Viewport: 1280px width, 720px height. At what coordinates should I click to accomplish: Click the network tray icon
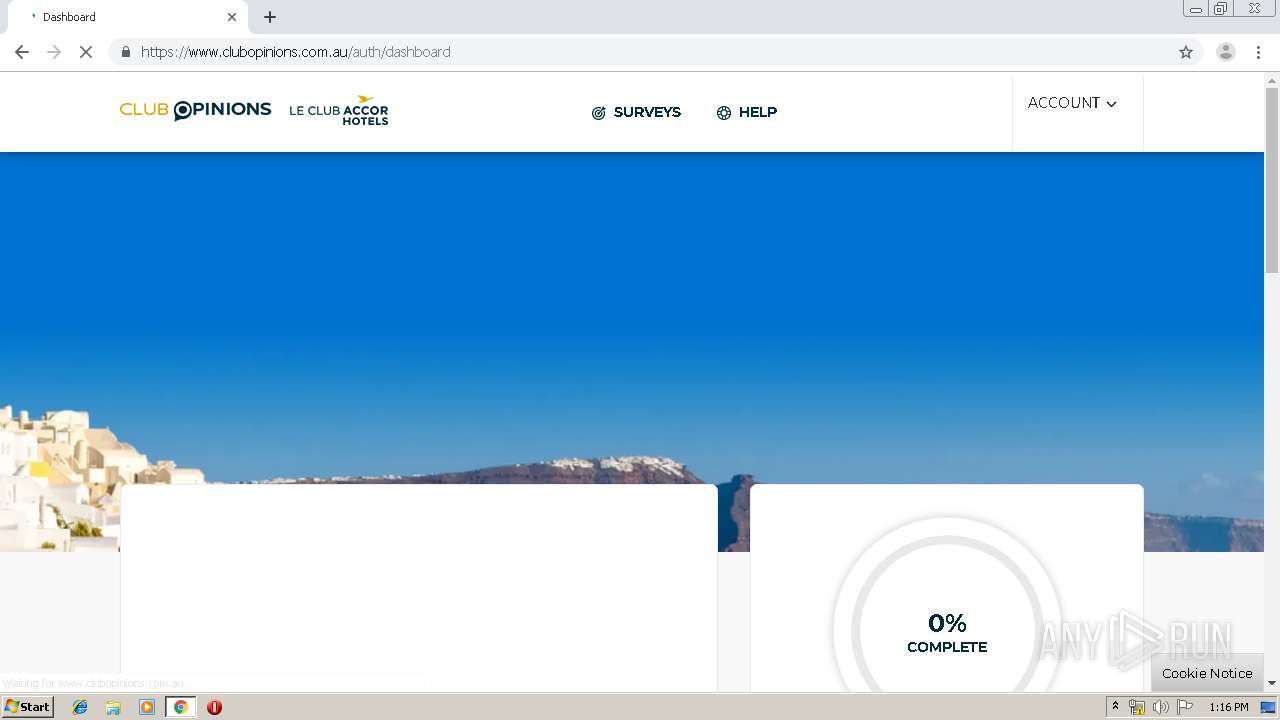1137,707
